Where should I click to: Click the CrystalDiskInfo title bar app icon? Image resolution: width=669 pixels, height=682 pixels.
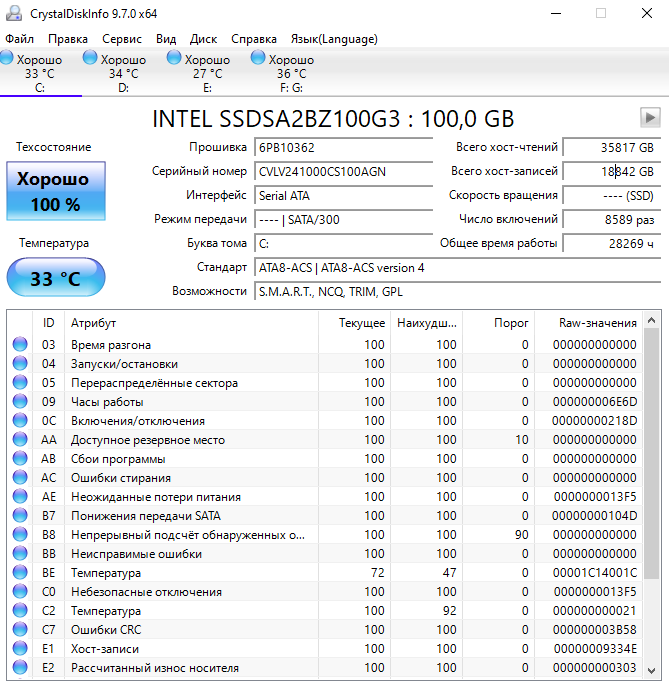point(13,13)
